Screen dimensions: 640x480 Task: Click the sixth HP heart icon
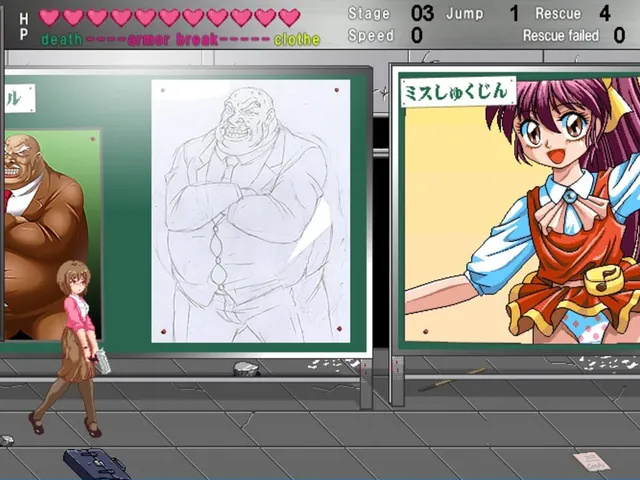tap(169, 18)
